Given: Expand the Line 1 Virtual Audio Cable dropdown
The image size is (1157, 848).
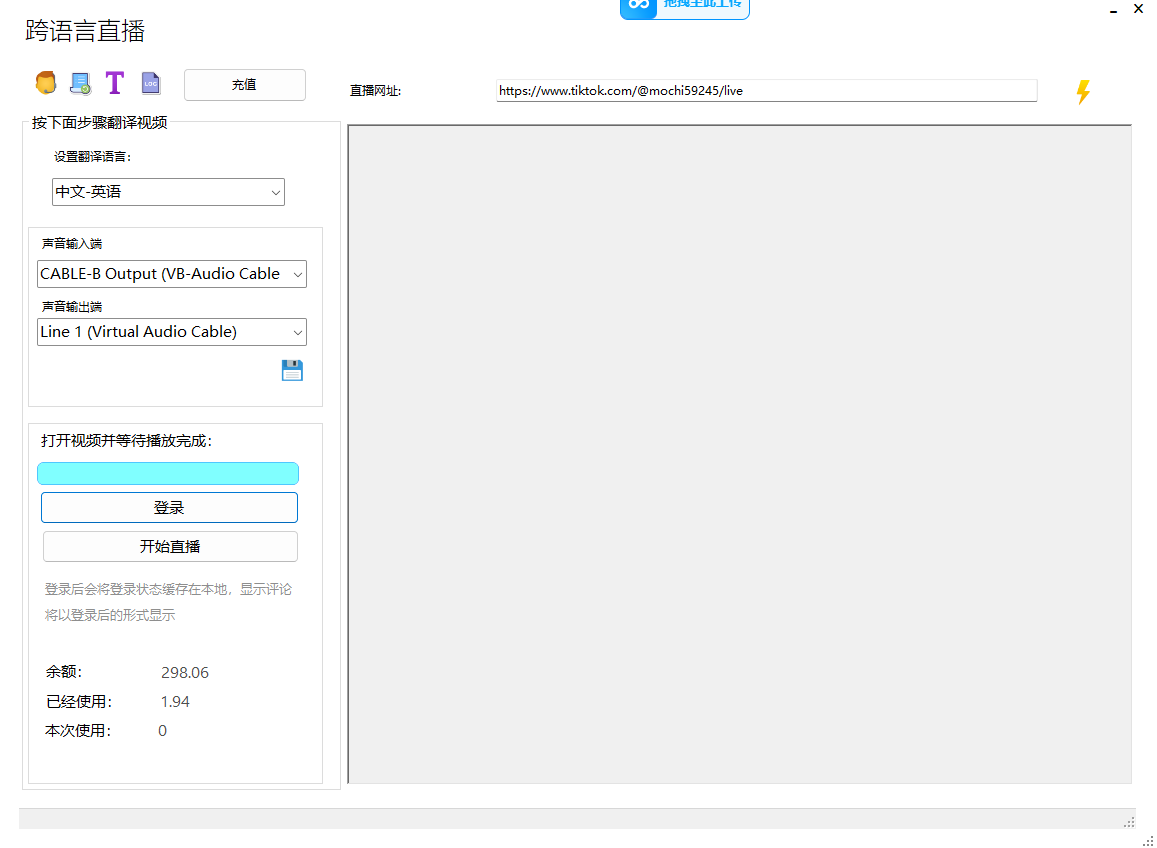Looking at the screenshot, I should [x=172, y=332].
